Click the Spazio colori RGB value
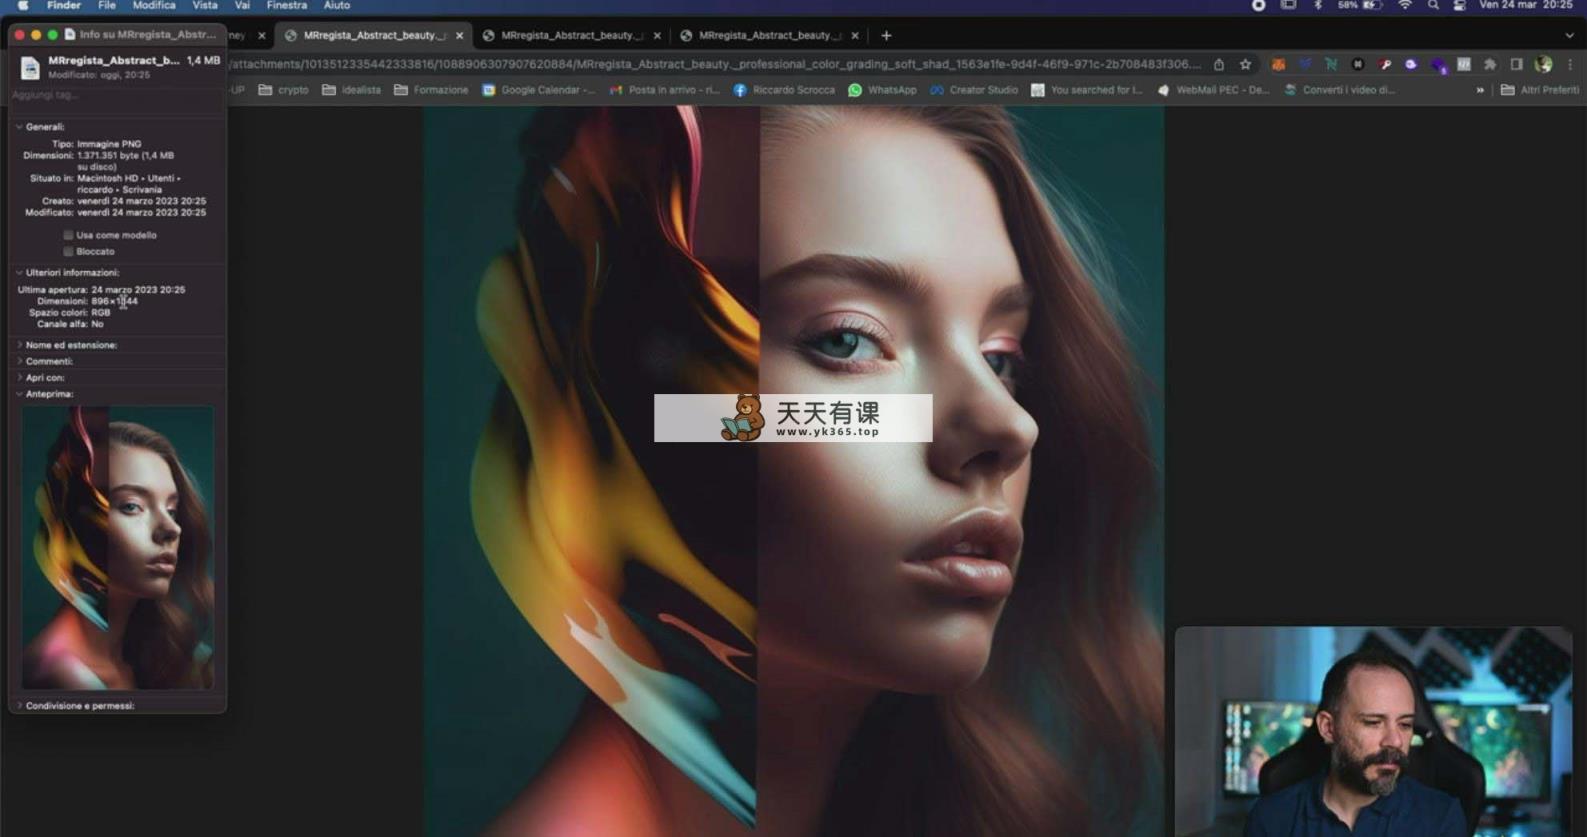 (x=101, y=313)
